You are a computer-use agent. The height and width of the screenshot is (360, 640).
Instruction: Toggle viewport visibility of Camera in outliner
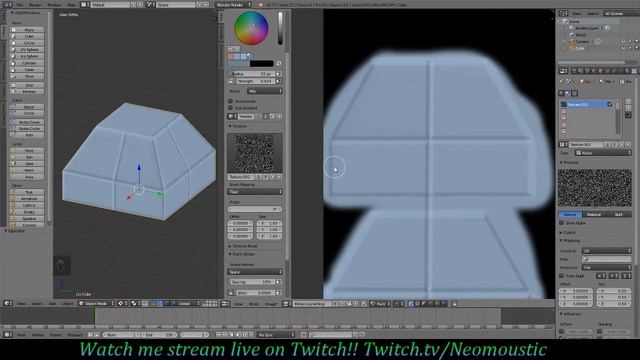click(x=623, y=42)
